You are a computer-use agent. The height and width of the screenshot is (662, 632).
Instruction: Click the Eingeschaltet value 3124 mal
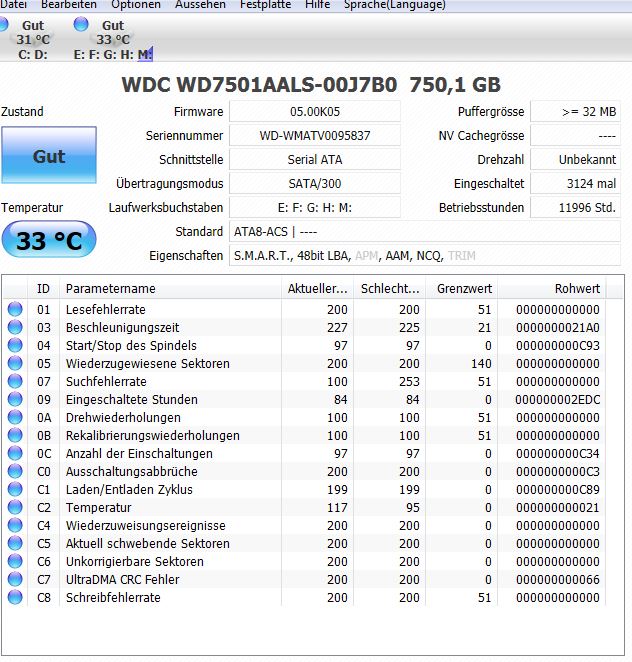click(x=575, y=184)
